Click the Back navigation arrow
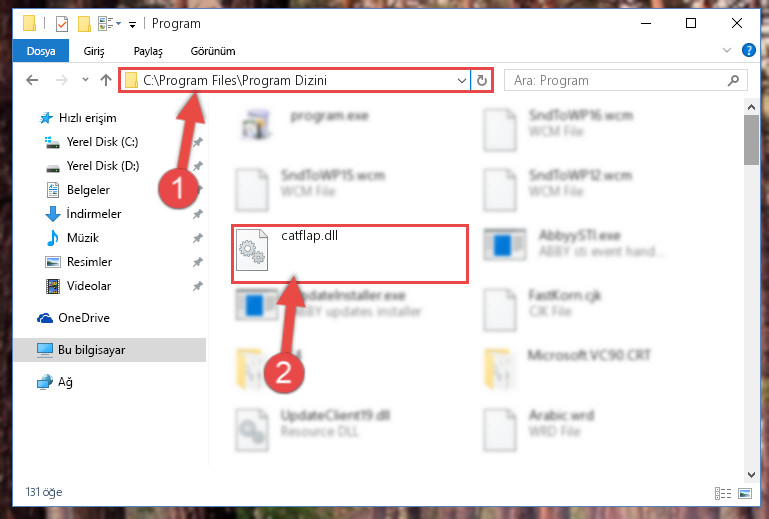The image size is (769, 519). pyautogui.click(x=32, y=80)
